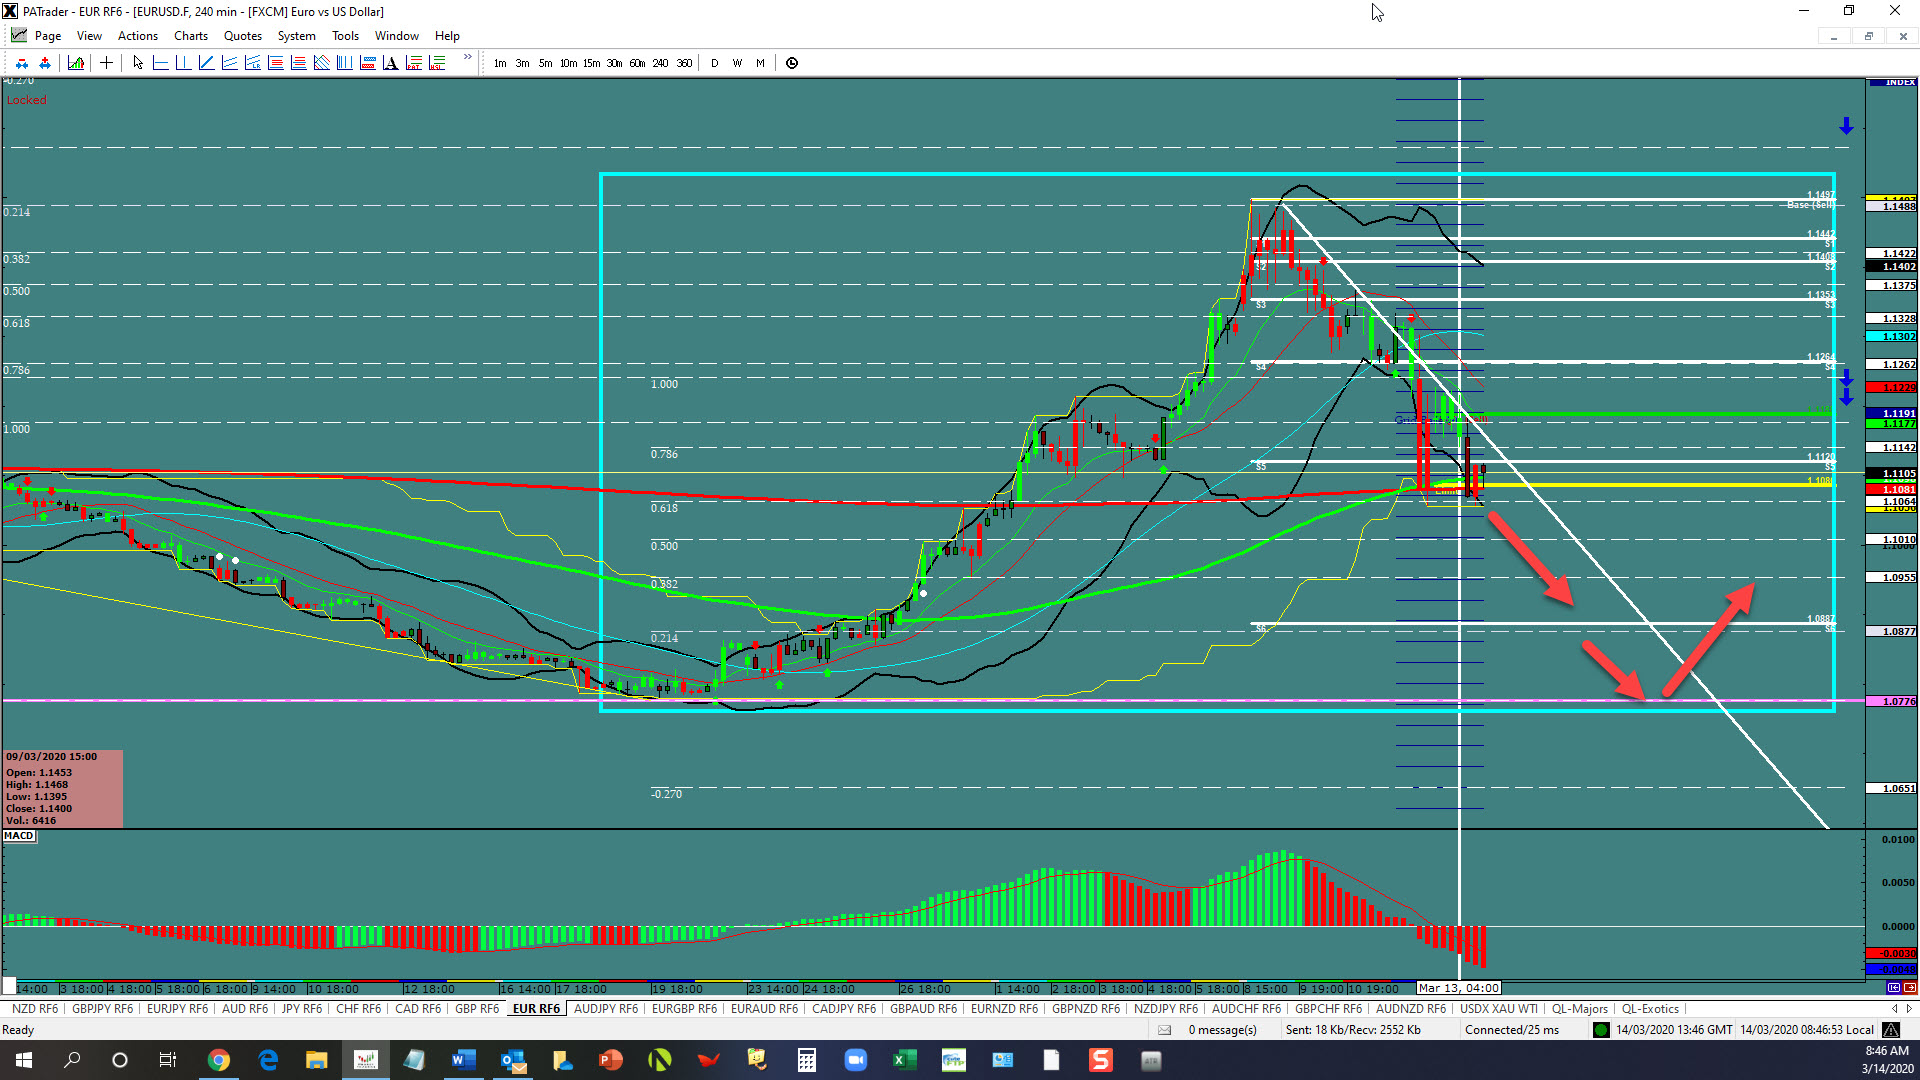The height and width of the screenshot is (1080, 1920).
Task: Switch to 240 minute timeframe
Action: (x=660, y=63)
